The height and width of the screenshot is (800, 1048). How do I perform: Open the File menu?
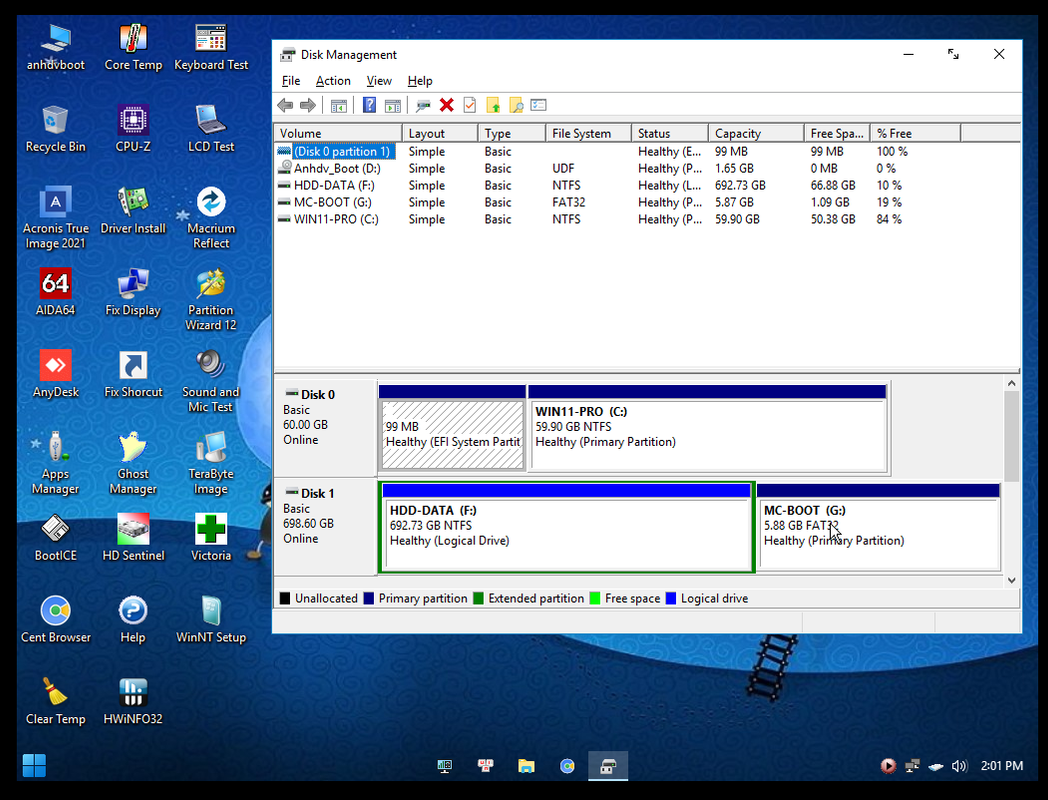tap(291, 81)
